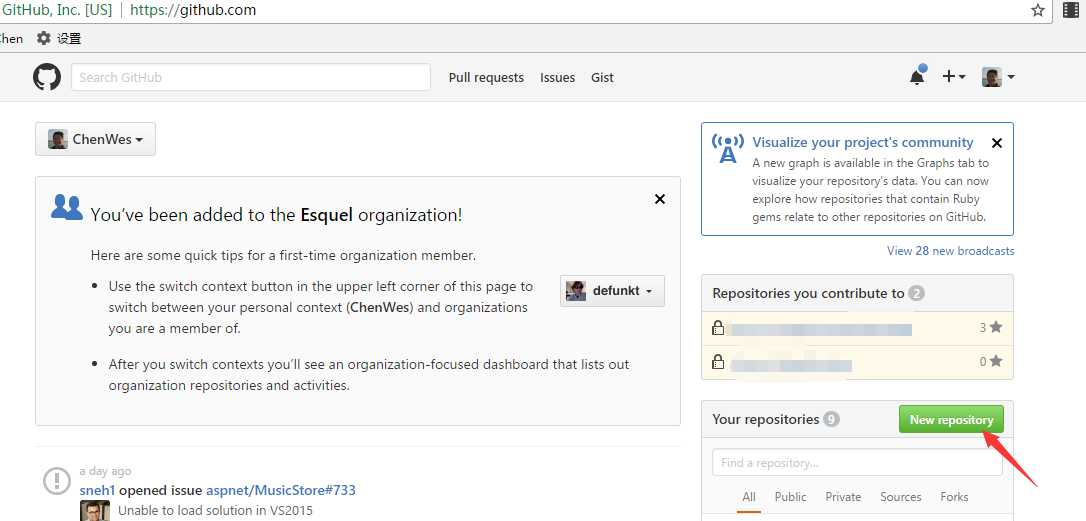Focus the Search GitHub field
The width and height of the screenshot is (1086, 521).
[x=251, y=77]
